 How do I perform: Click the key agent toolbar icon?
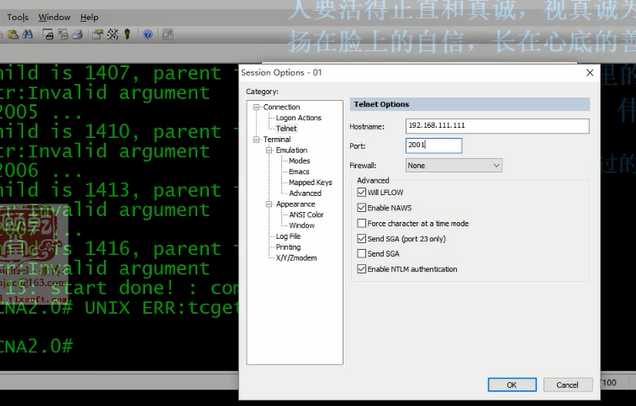(x=127, y=35)
